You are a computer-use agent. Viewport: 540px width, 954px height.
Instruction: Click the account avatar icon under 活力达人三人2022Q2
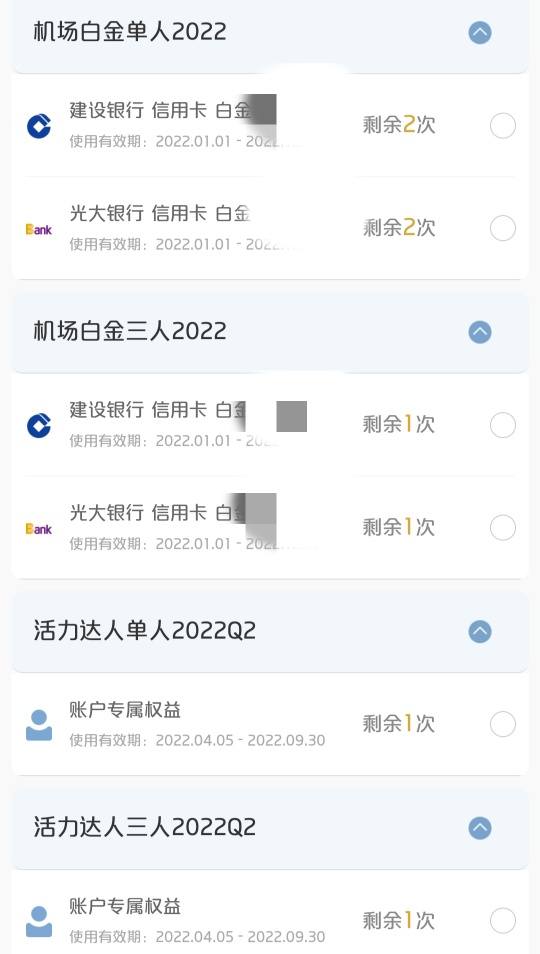(x=39, y=921)
